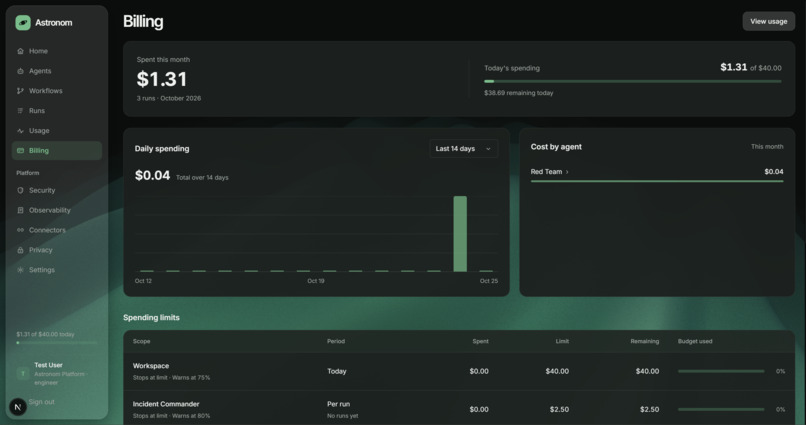Click the Oct 25 axis label

488,281
